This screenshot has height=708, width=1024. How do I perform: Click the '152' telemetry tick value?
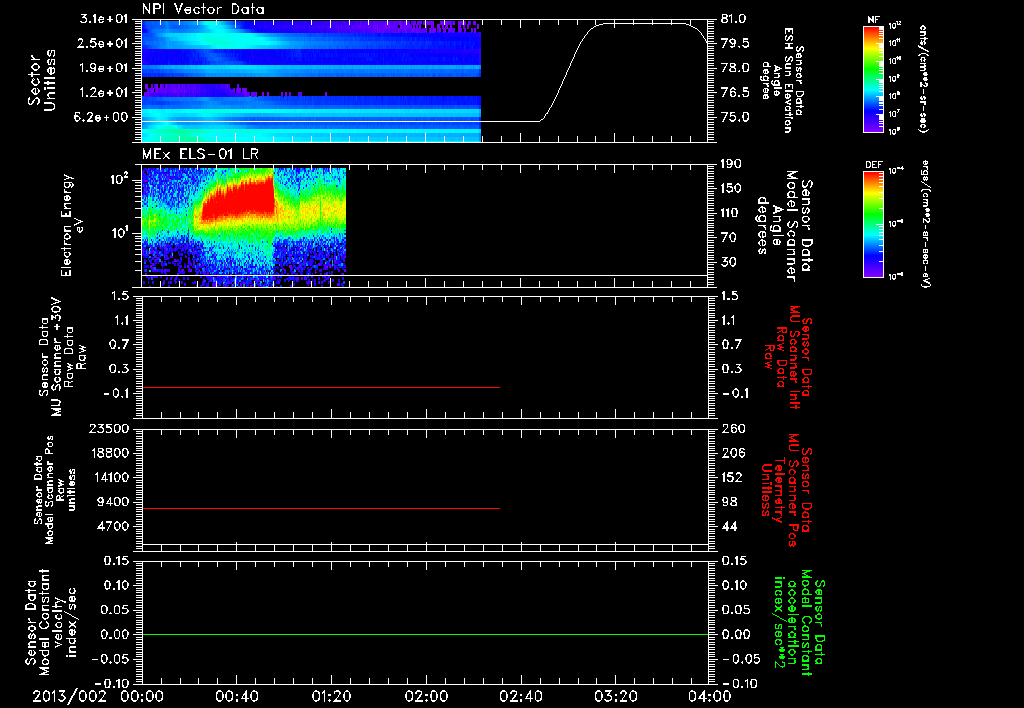click(732, 477)
